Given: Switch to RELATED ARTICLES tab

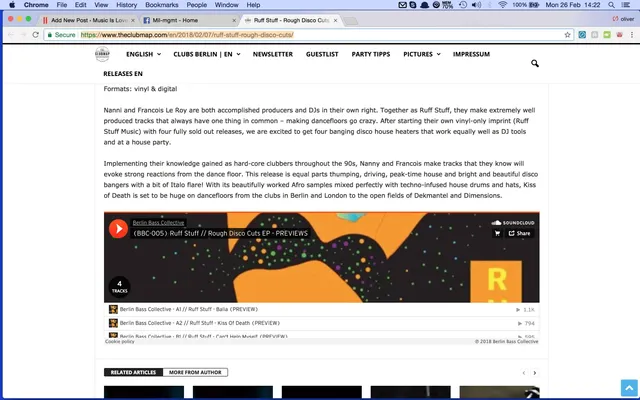Looking at the screenshot, I should coord(133,372).
